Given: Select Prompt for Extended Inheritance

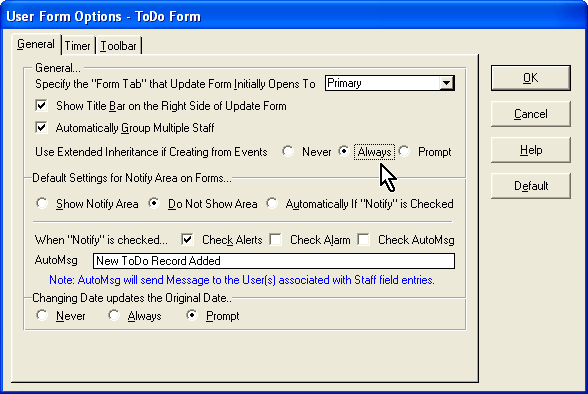Looking at the screenshot, I should [x=404, y=151].
